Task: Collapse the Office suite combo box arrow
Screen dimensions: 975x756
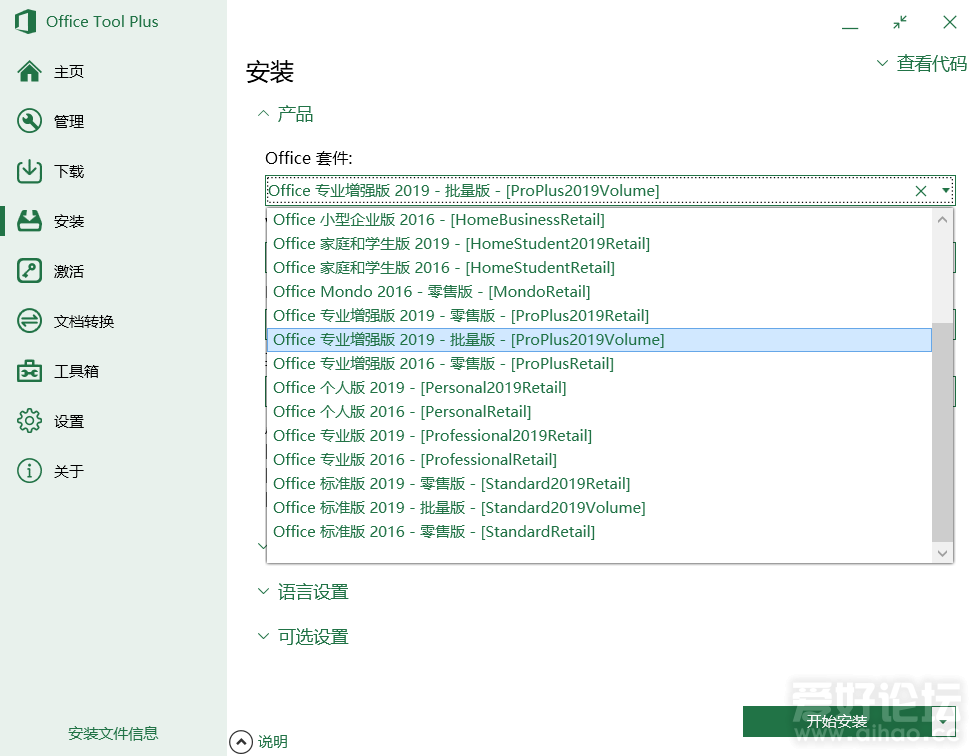Action: [945, 191]
